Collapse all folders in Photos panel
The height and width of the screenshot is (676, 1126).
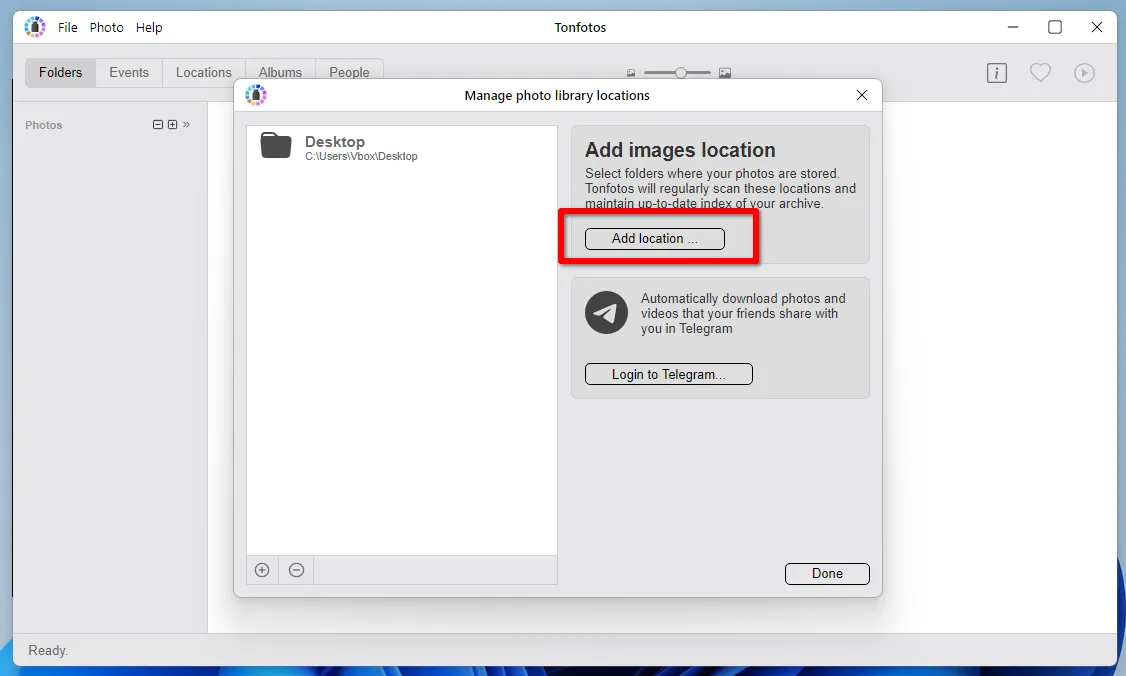157,125
